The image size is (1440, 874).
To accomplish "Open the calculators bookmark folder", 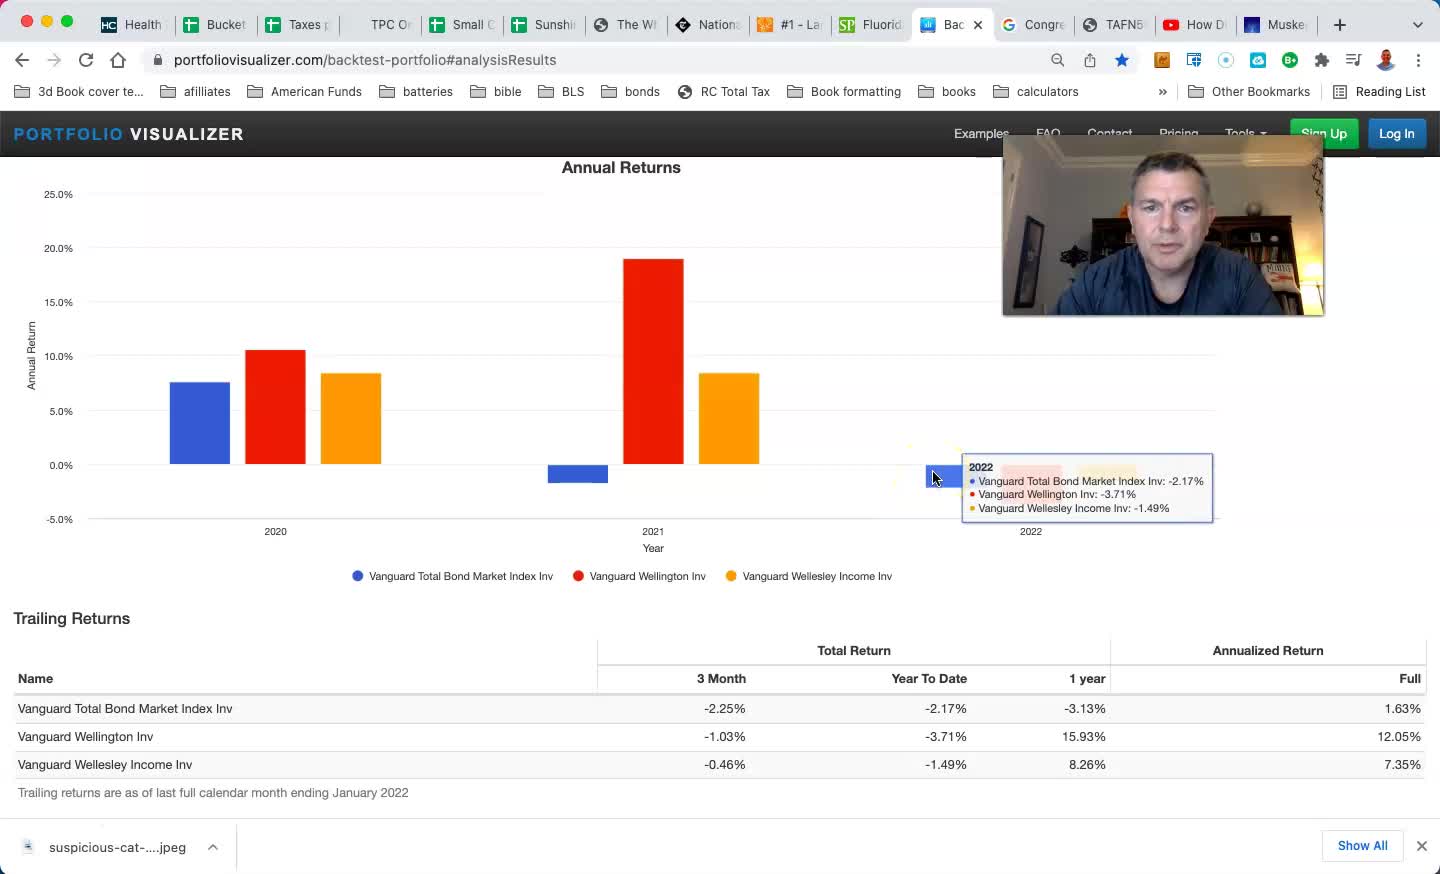I will click(1035, 92).
